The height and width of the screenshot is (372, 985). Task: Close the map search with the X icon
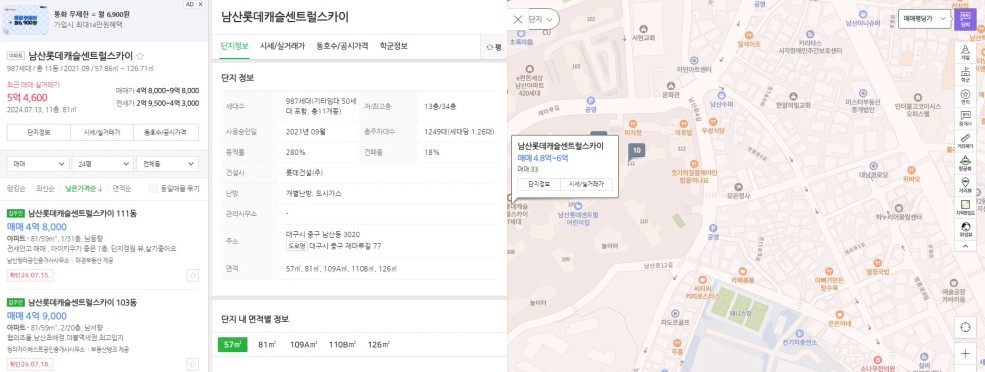tap(518, 19)
